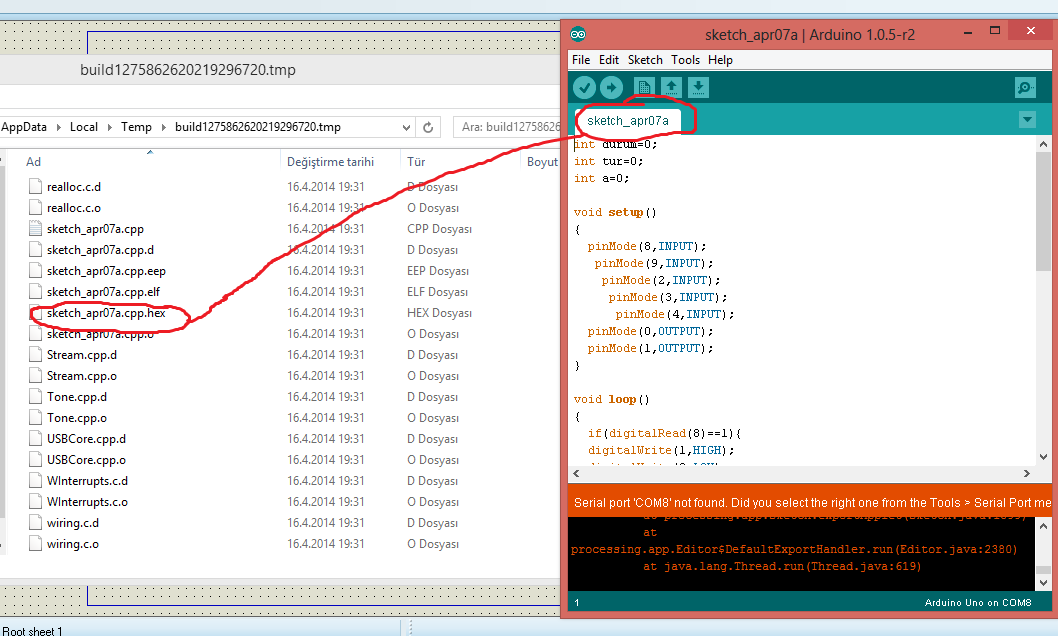
Task: Open the Sketch menu
Action: [x=645, y=60]
